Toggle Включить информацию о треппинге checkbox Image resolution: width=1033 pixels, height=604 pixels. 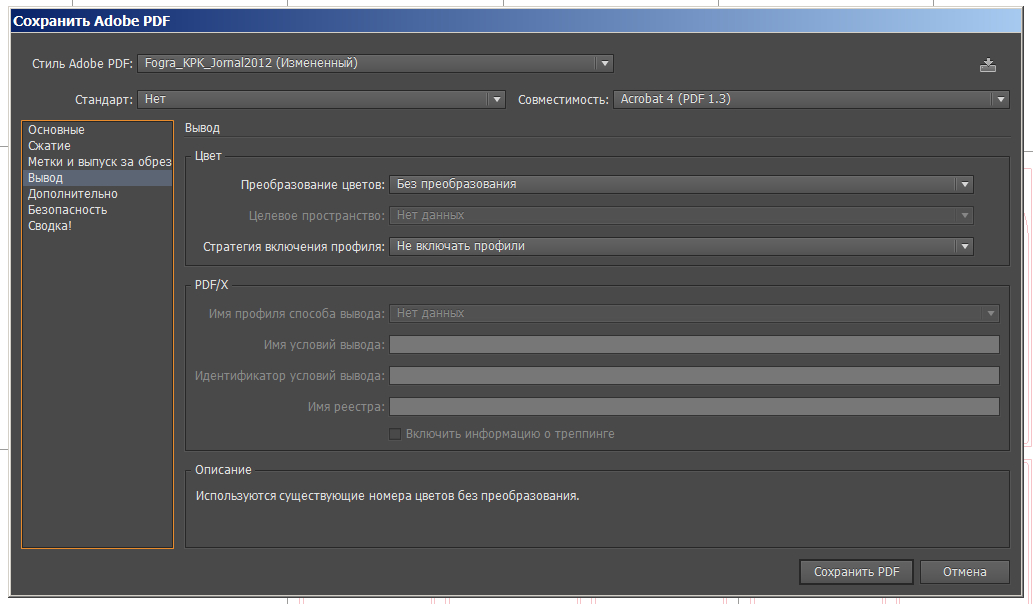pyautogui.click(x=395, y=434)
